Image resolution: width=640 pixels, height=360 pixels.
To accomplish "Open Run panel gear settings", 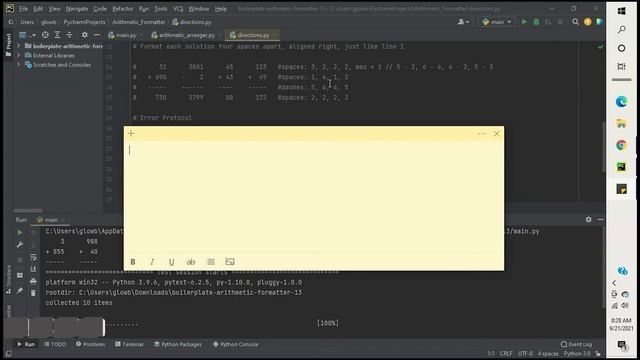I will (x=588, y=220).
